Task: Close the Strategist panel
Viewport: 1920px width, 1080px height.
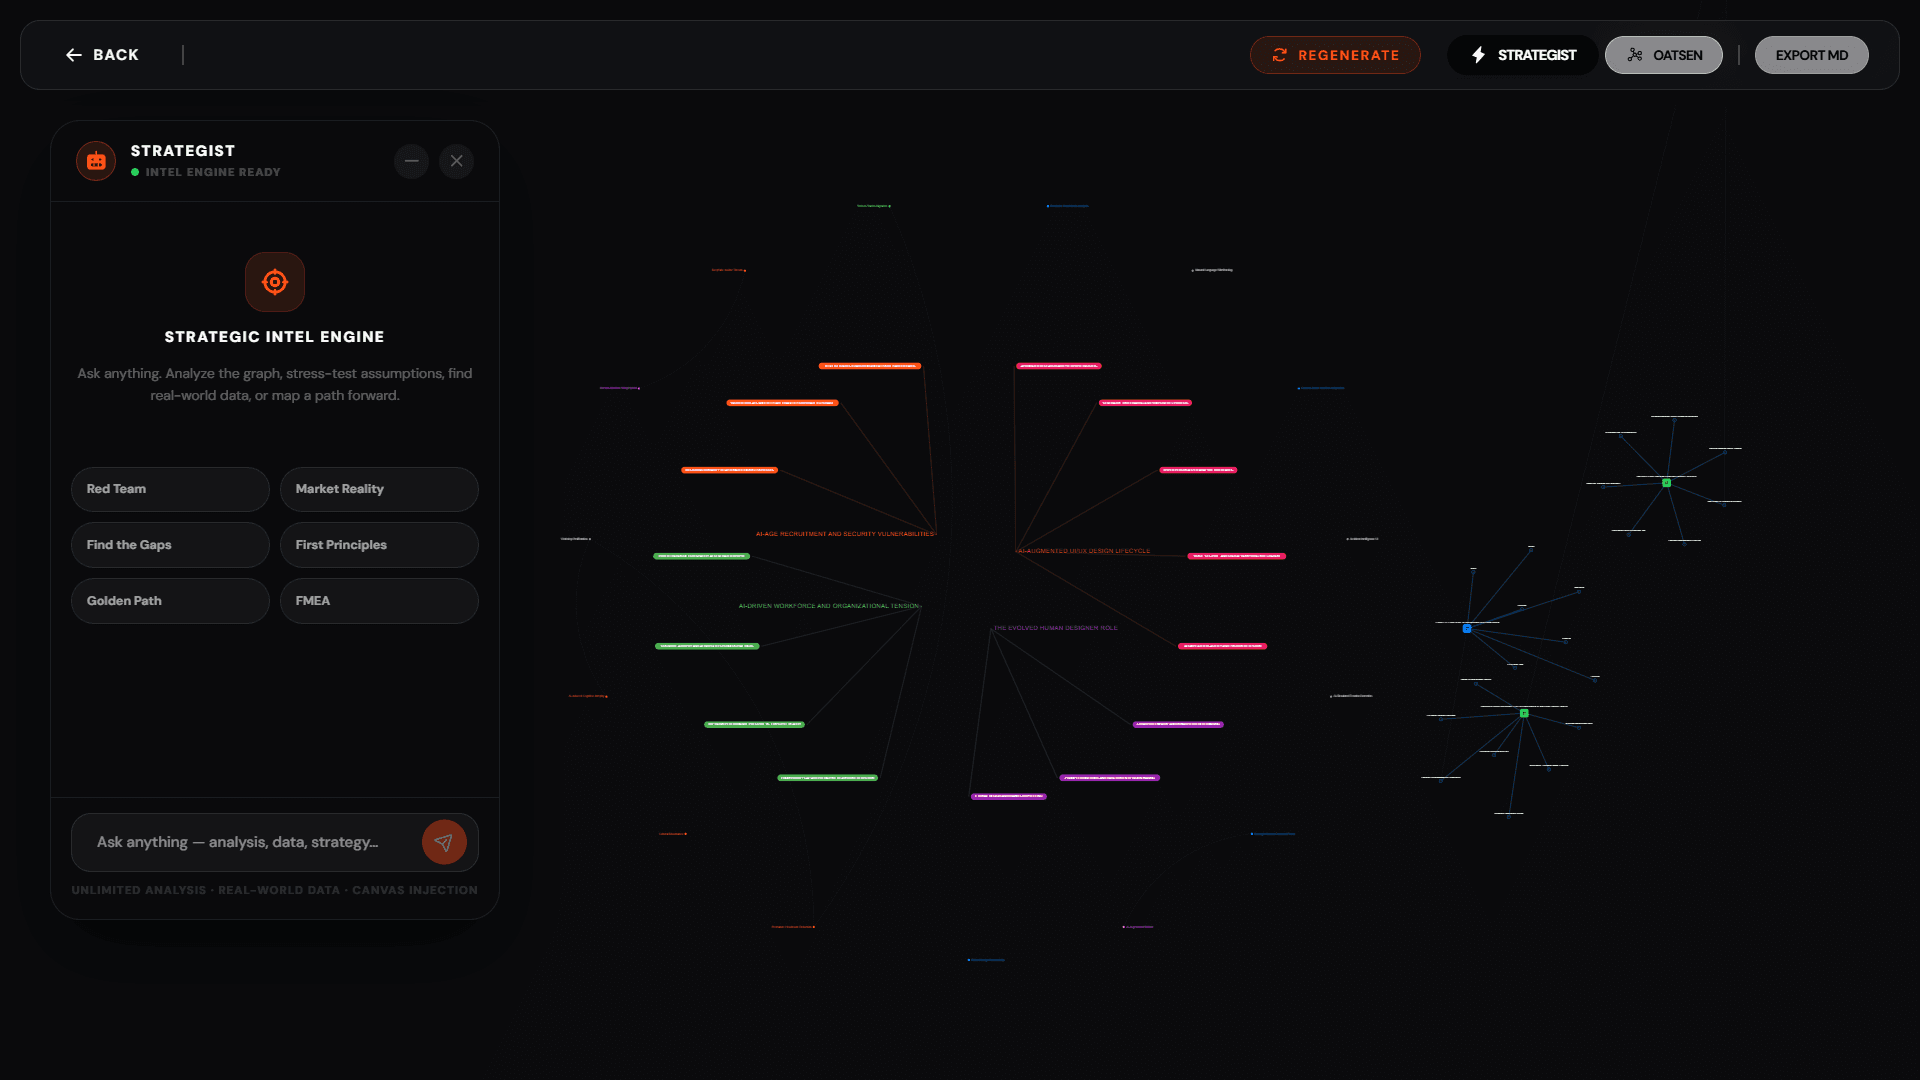Action: 457,161
